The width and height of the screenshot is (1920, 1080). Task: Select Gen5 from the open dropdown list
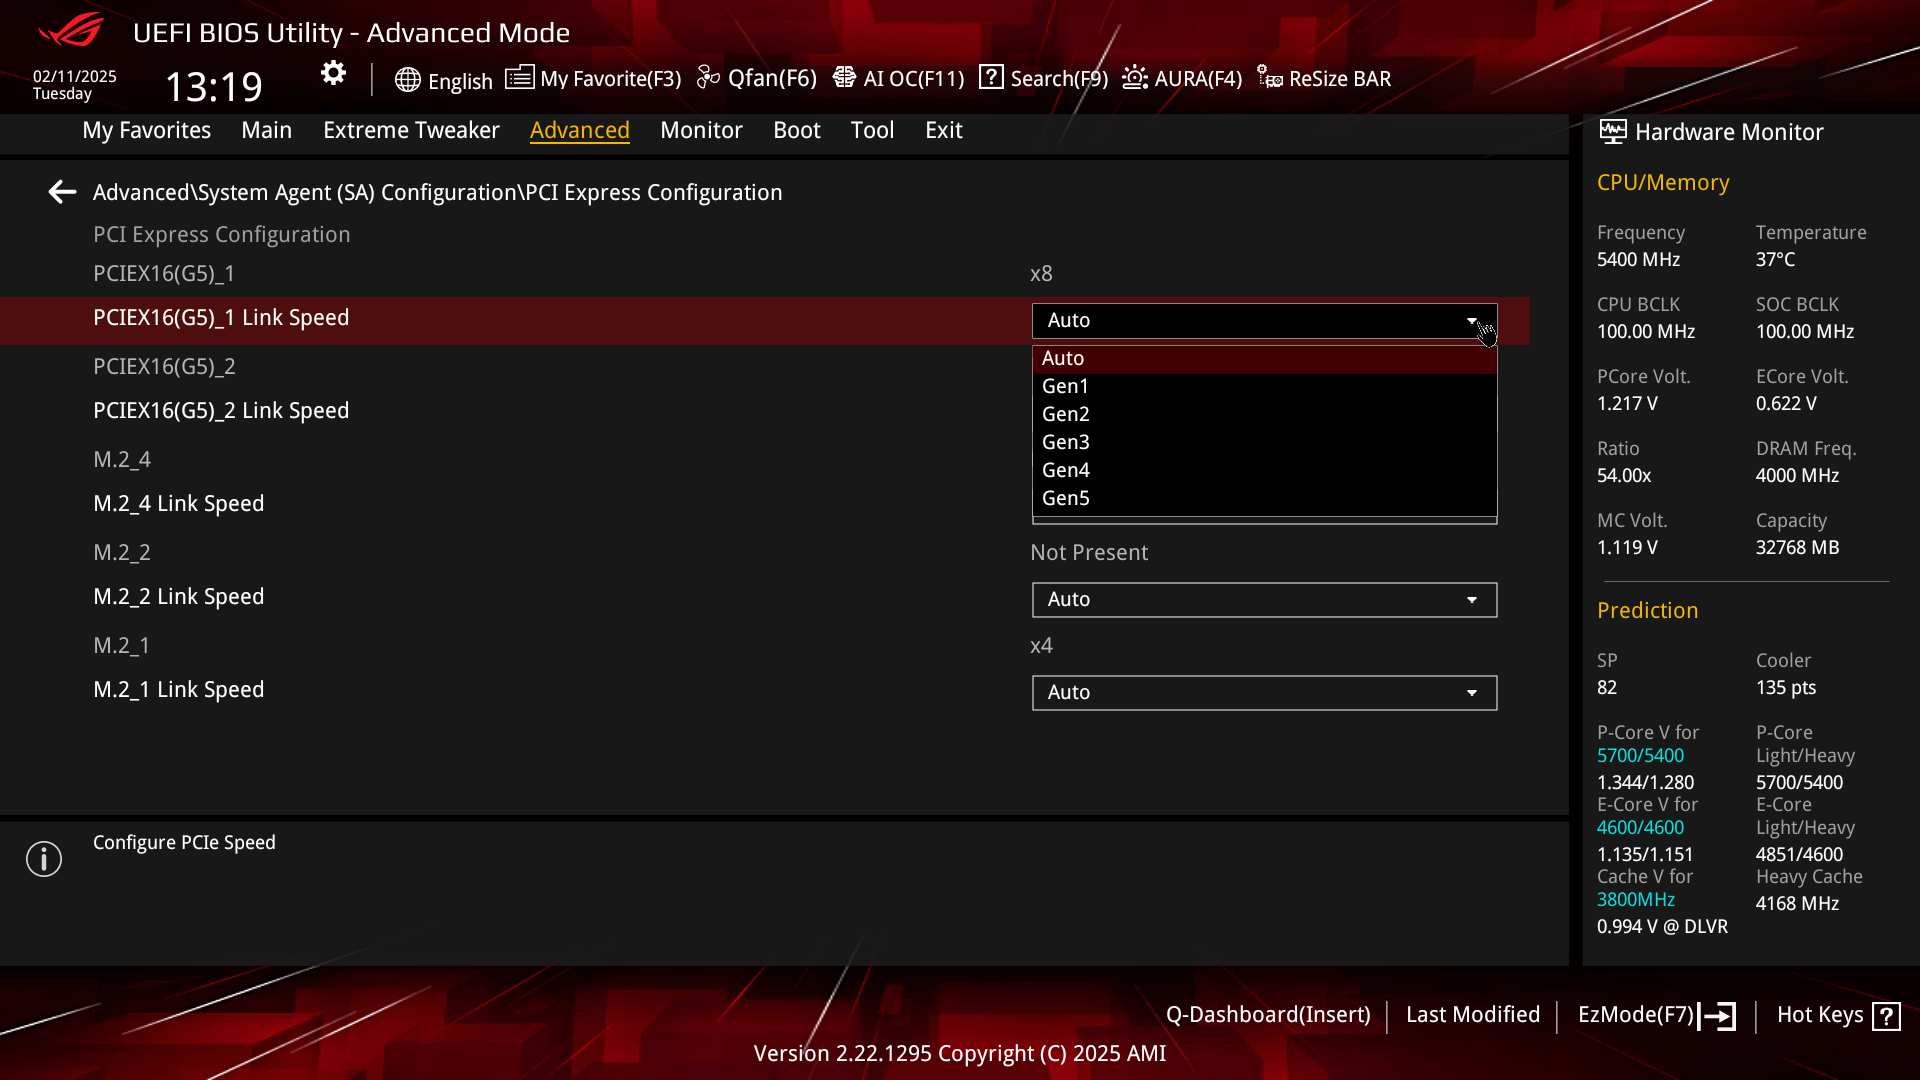pyautogui.click(x=1066, y=498)
